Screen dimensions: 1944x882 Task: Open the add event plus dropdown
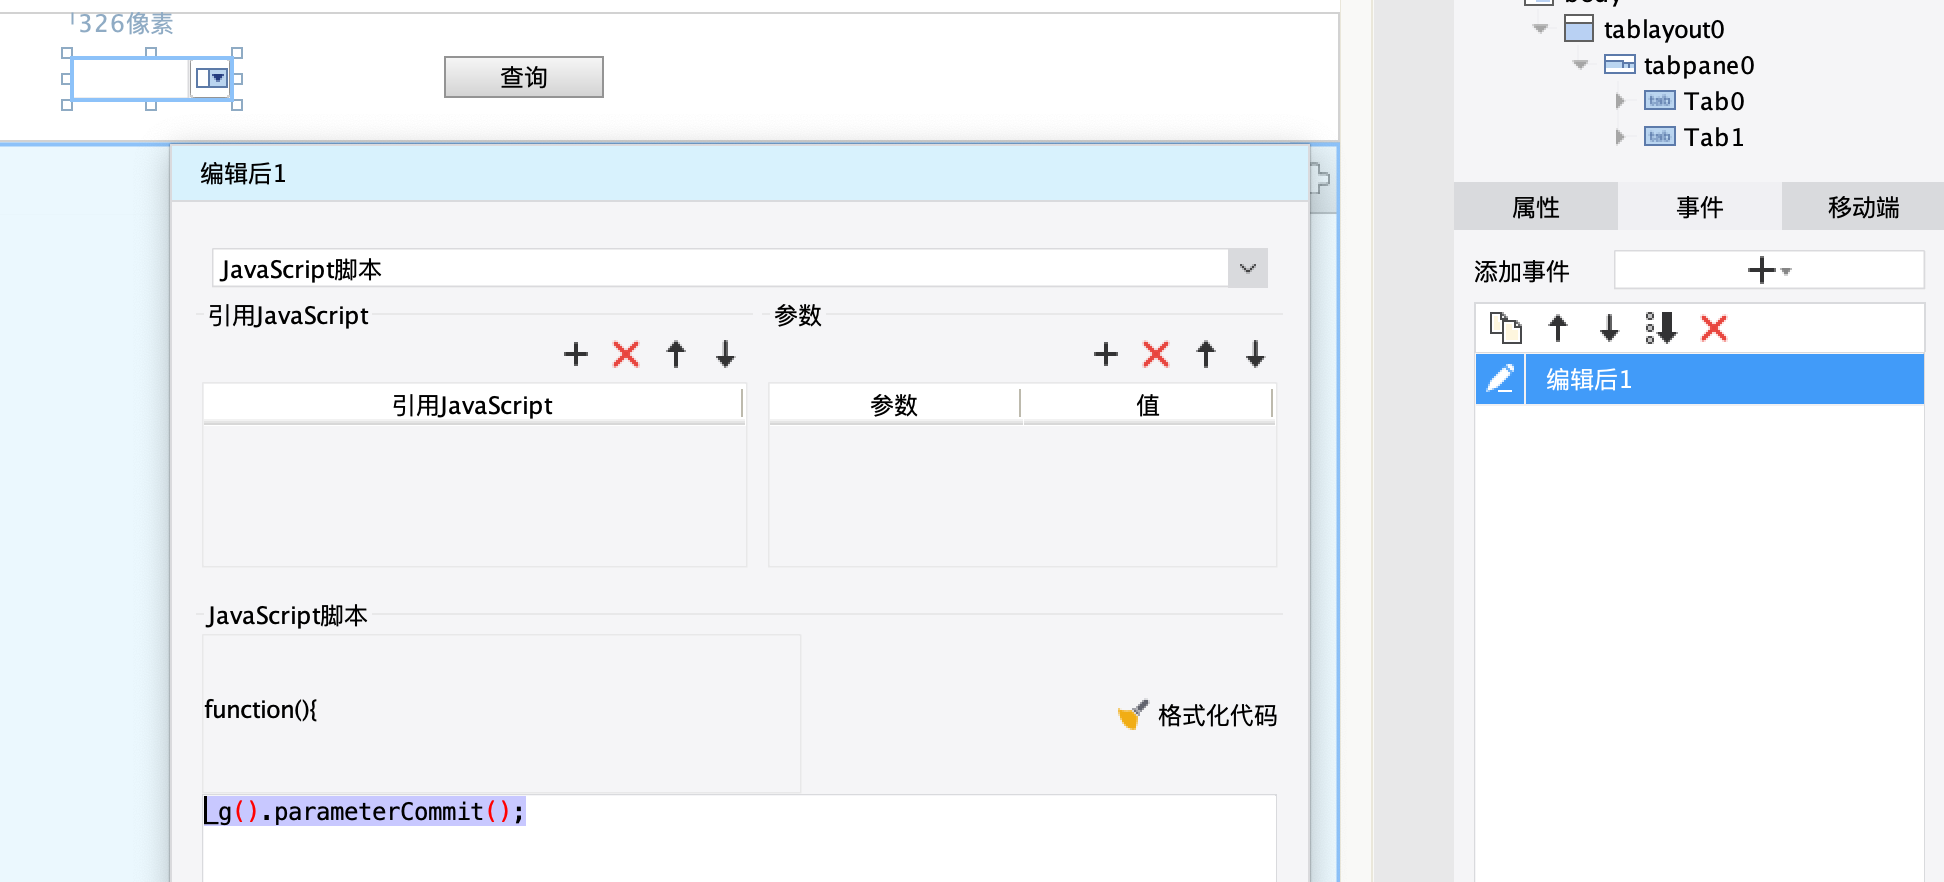(x=1769, y=270)
